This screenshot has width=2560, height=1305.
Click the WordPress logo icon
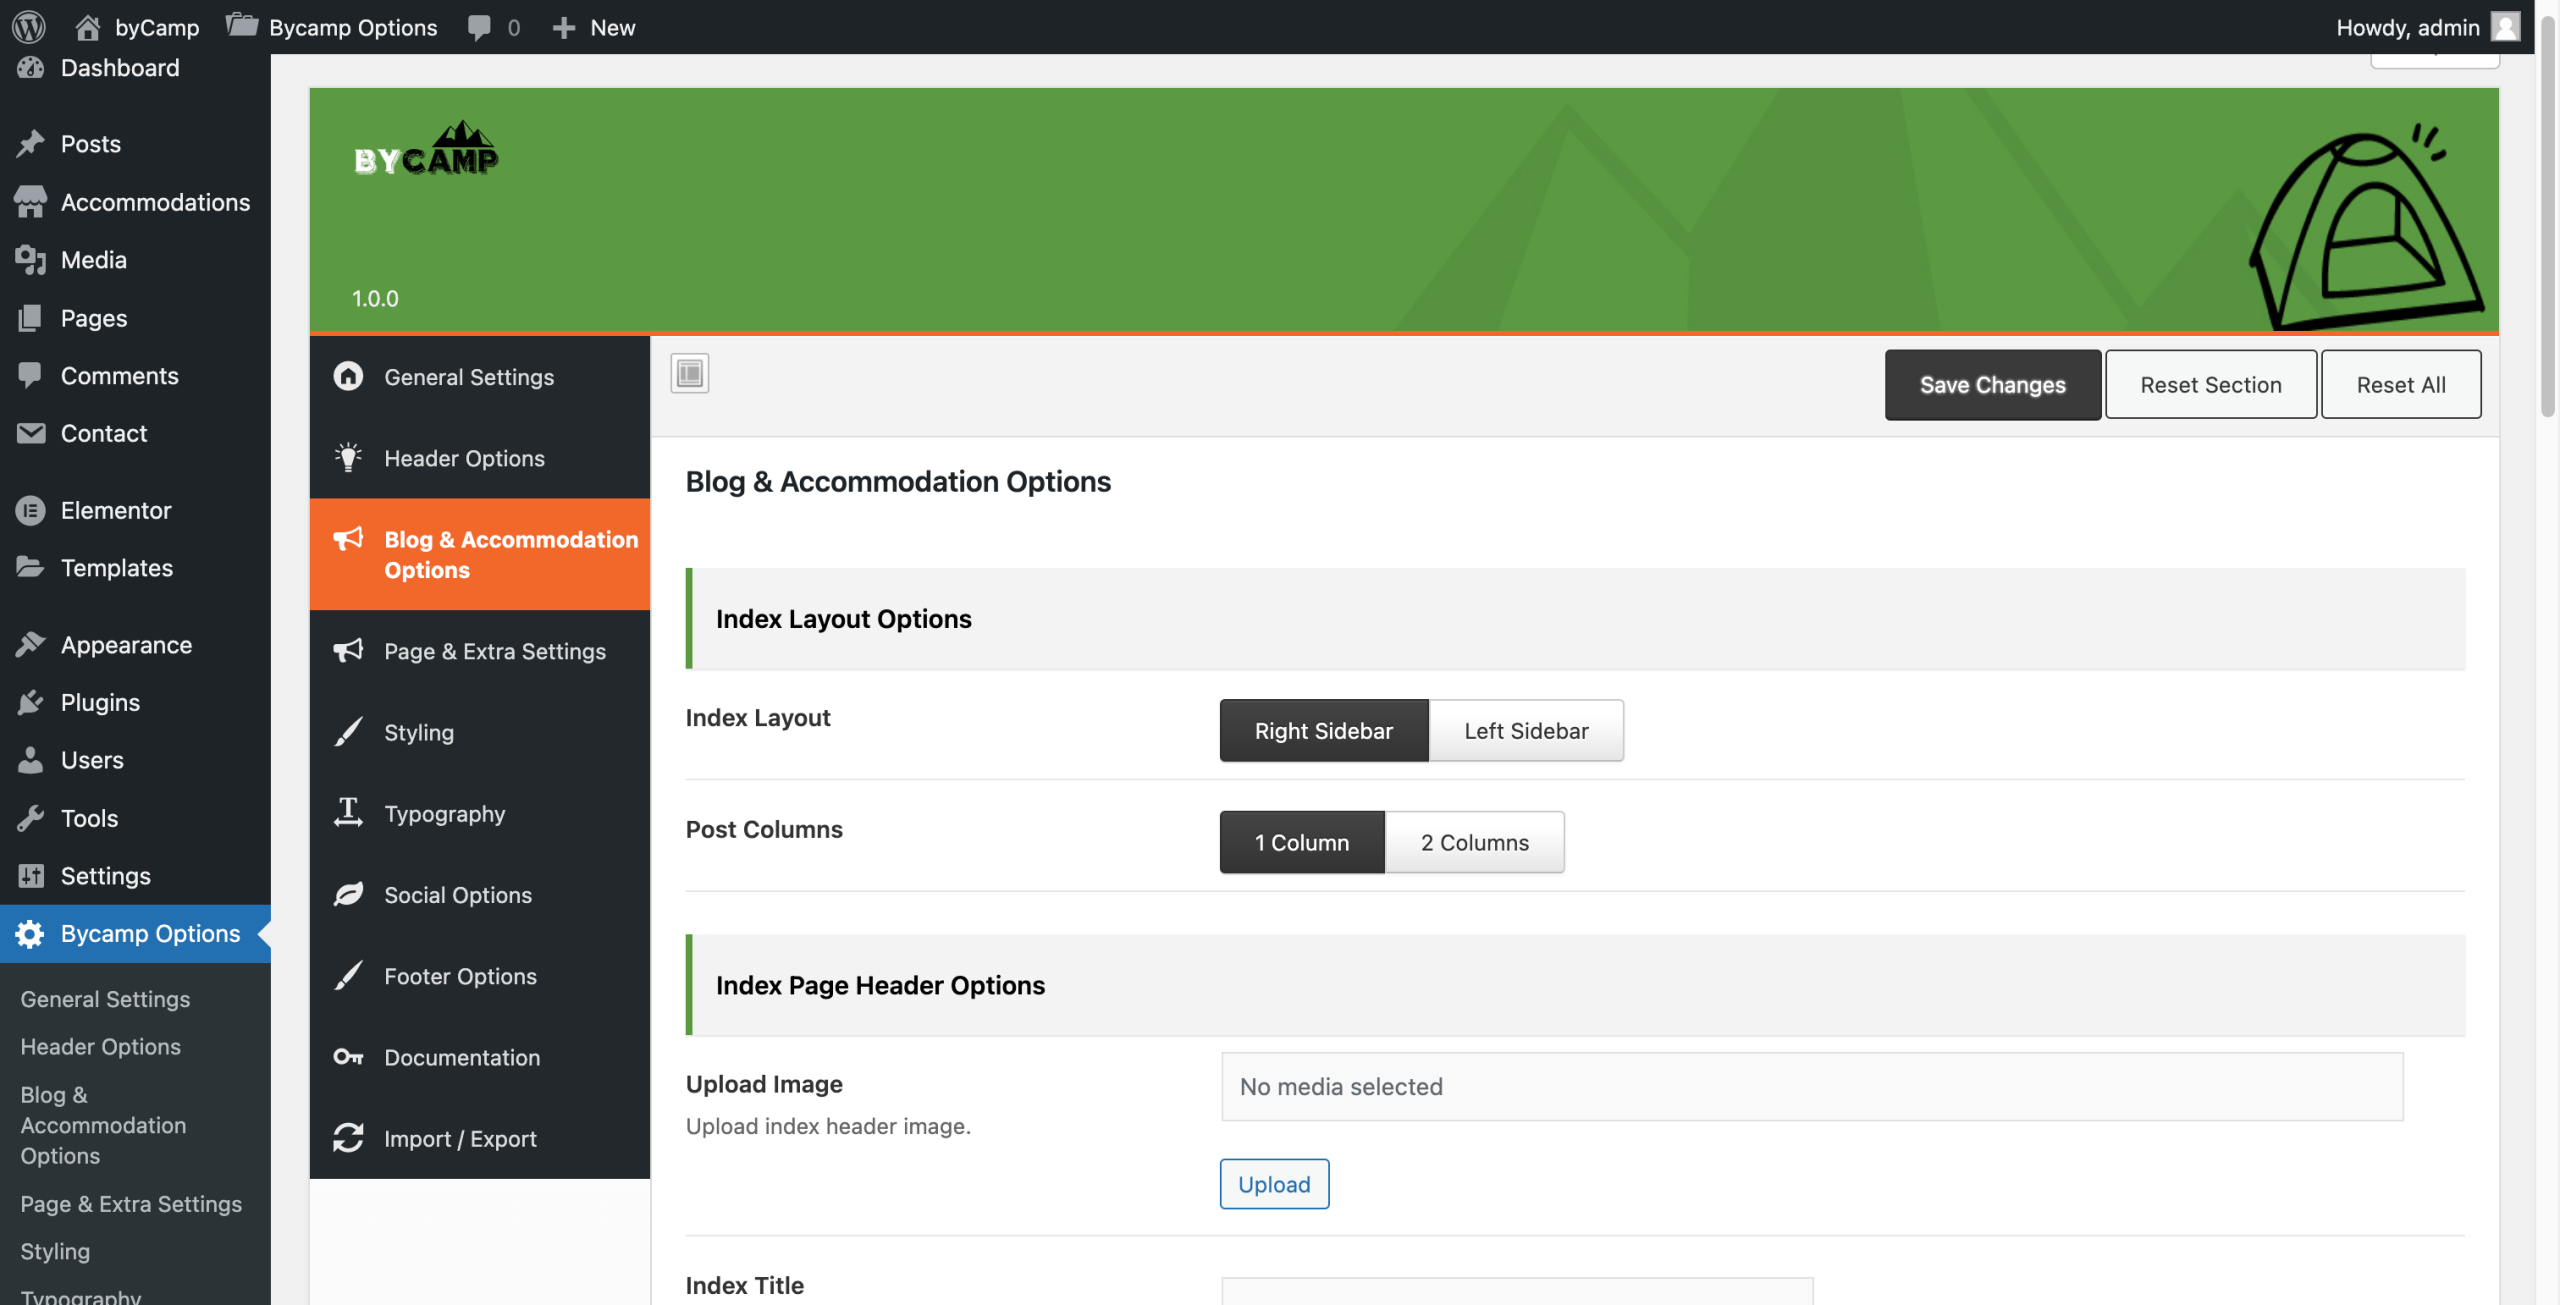(x=29, y=27)
